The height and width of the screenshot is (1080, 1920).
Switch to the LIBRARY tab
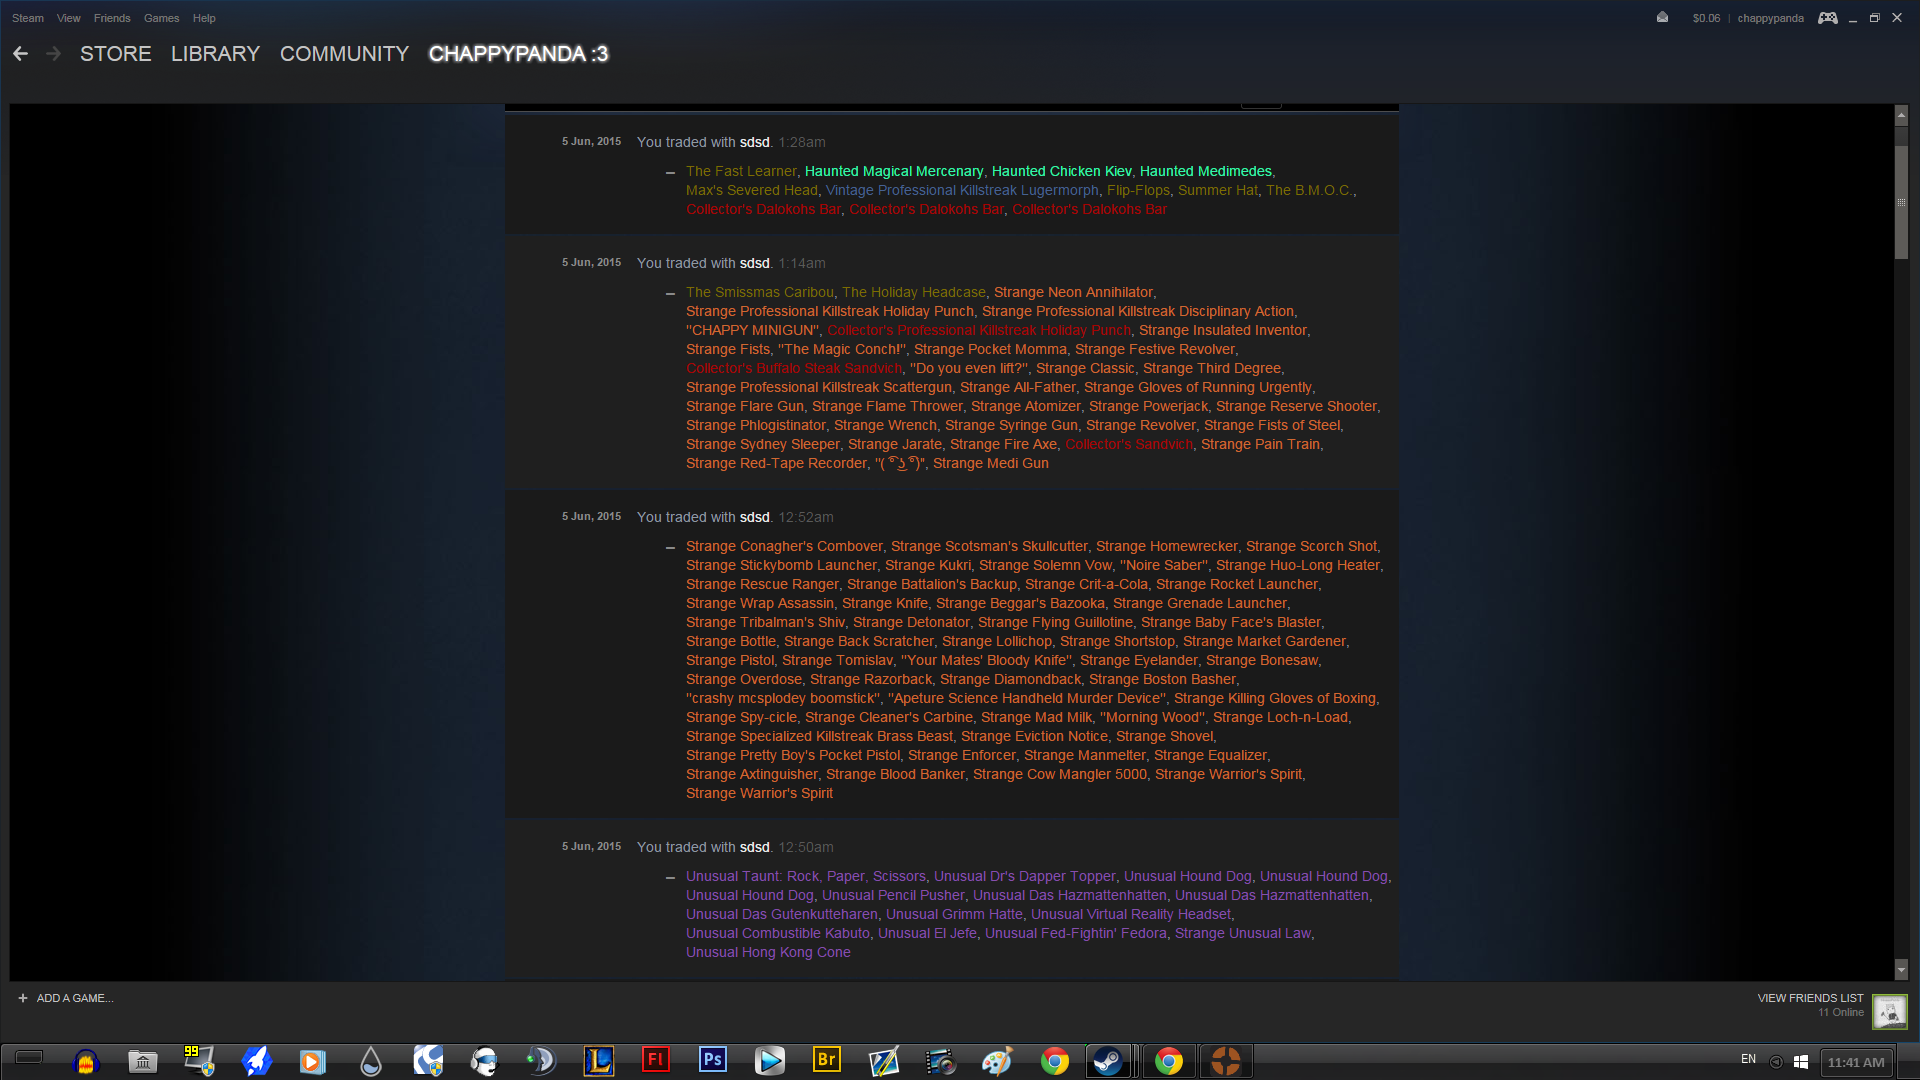coord(215,54)
